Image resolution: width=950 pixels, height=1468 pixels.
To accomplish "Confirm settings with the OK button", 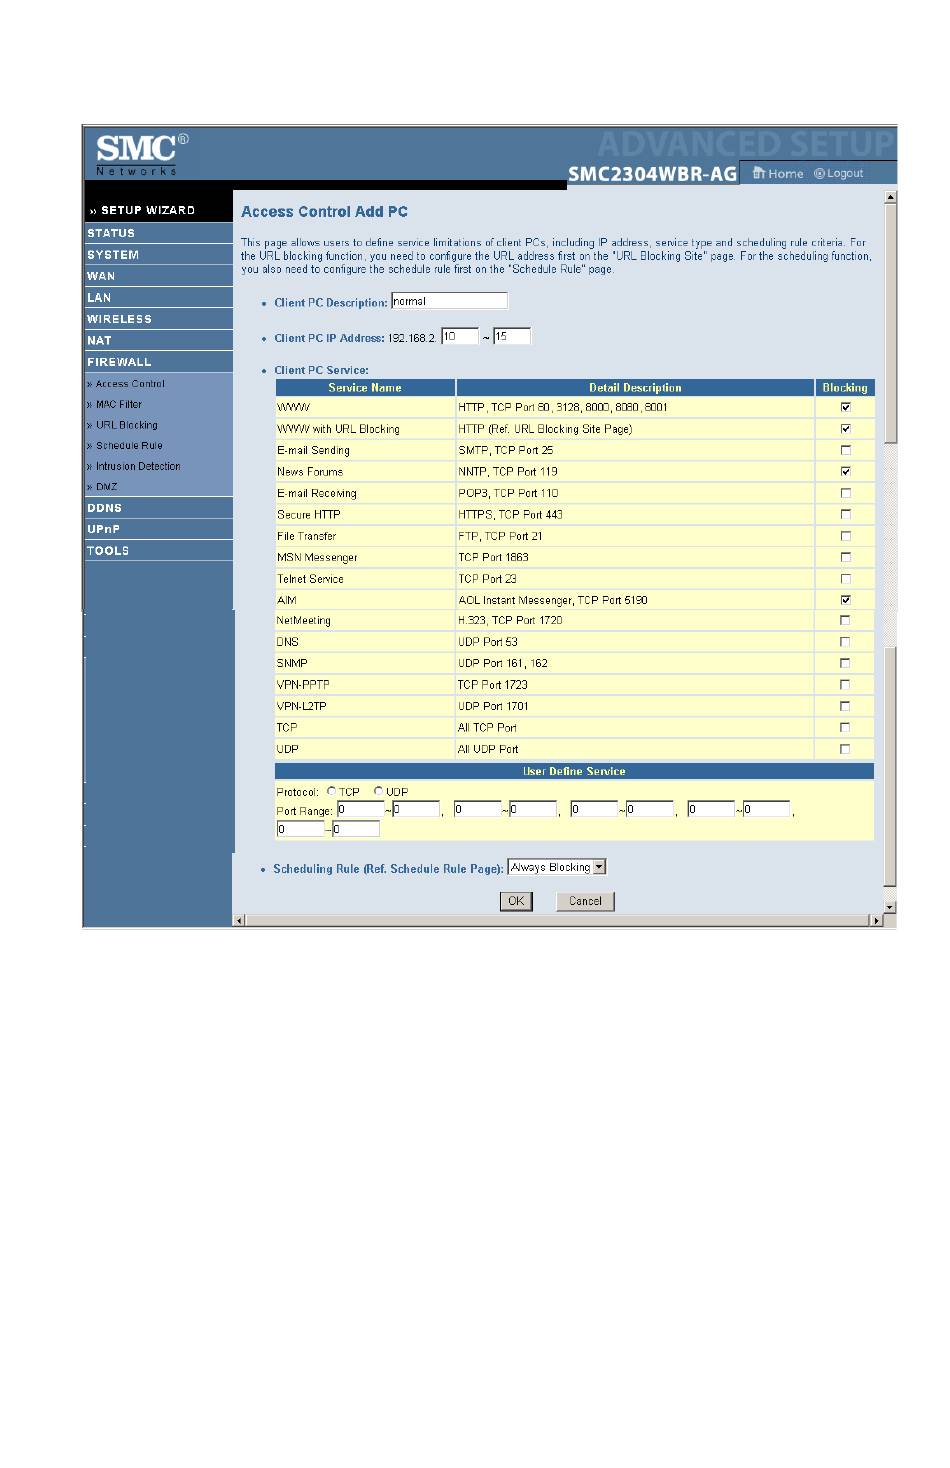I will pos(516,901).
